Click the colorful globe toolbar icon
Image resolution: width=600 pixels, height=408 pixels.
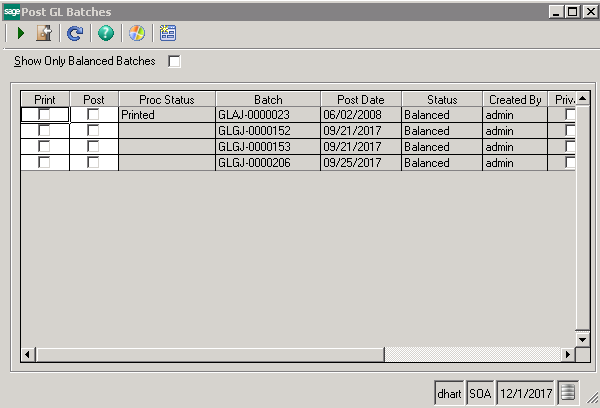tap(137, 33)
